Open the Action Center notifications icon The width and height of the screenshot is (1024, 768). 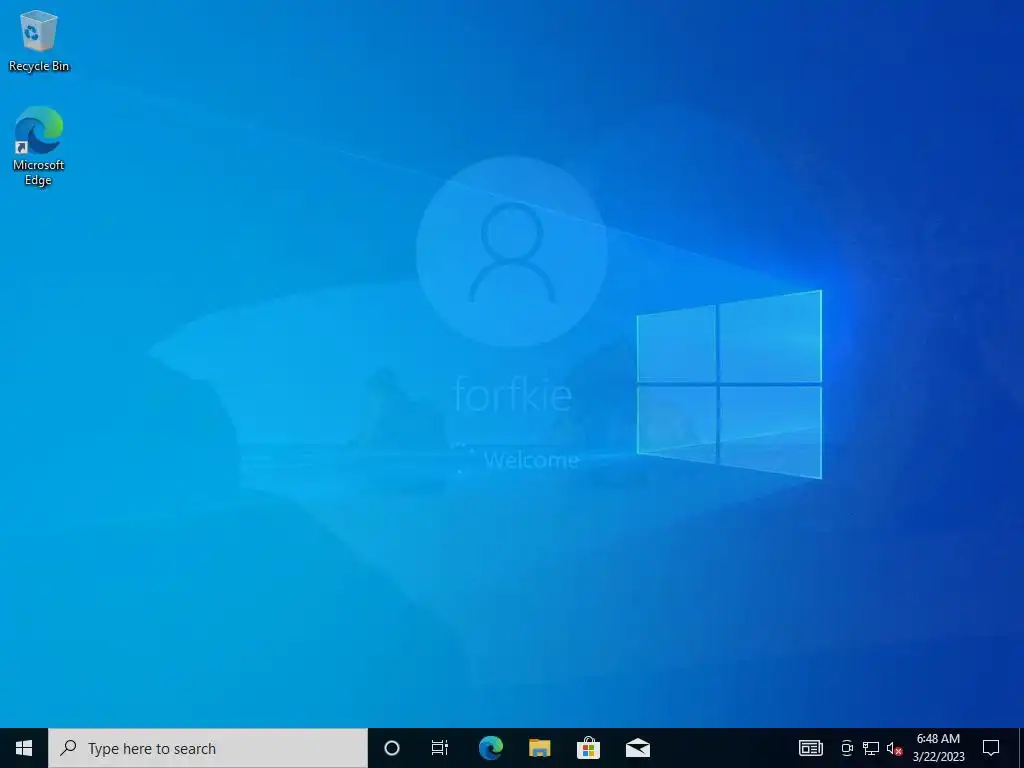click(x=991, y=748)
